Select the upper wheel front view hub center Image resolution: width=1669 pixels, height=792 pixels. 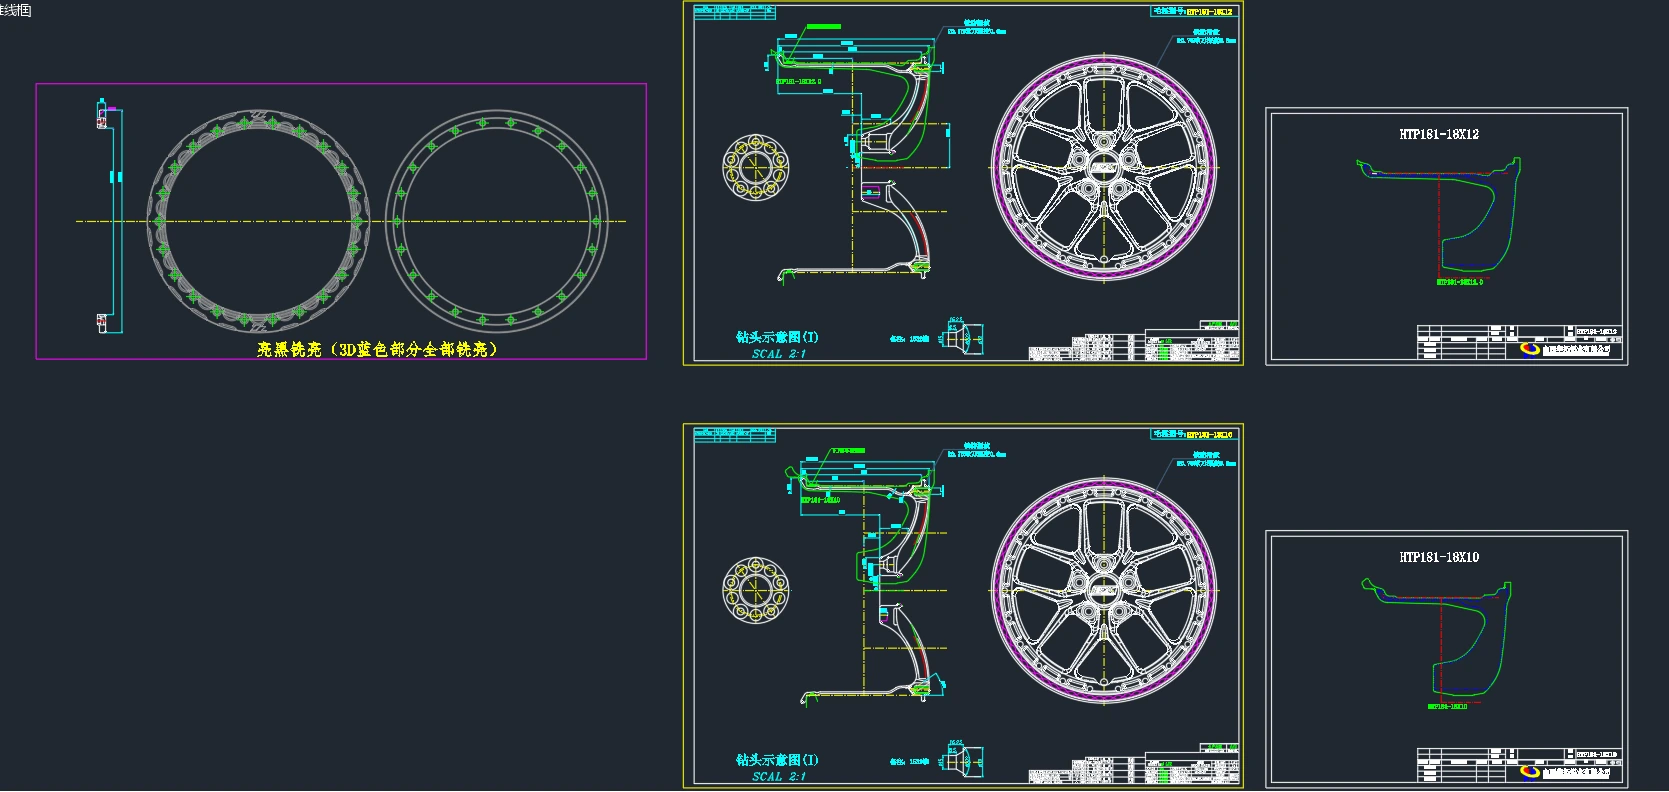pos(1104,167)
